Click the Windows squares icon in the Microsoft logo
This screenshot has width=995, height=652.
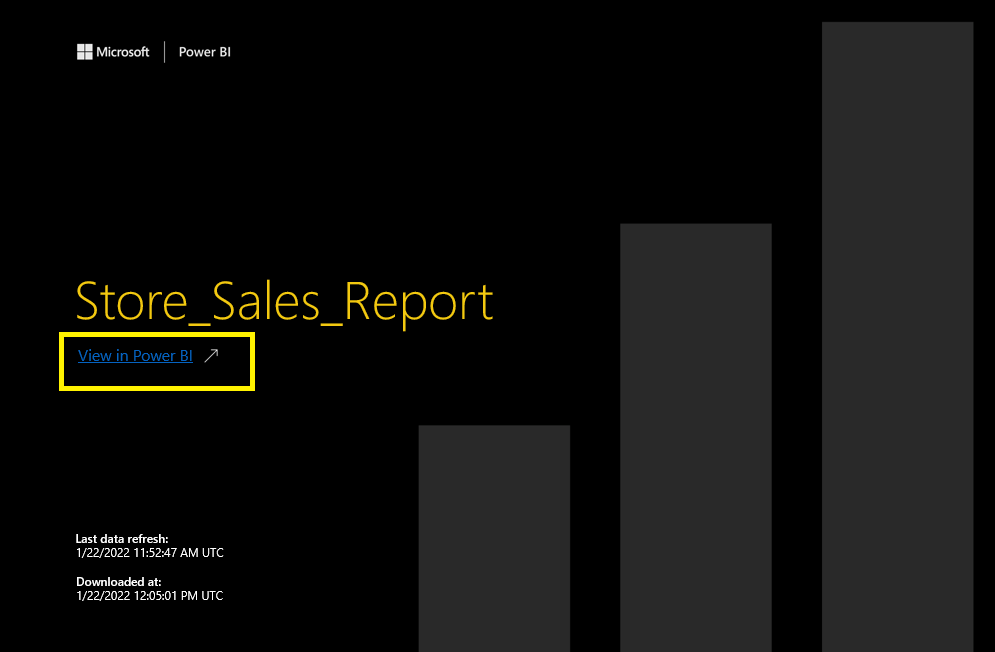tap(85, 51)
